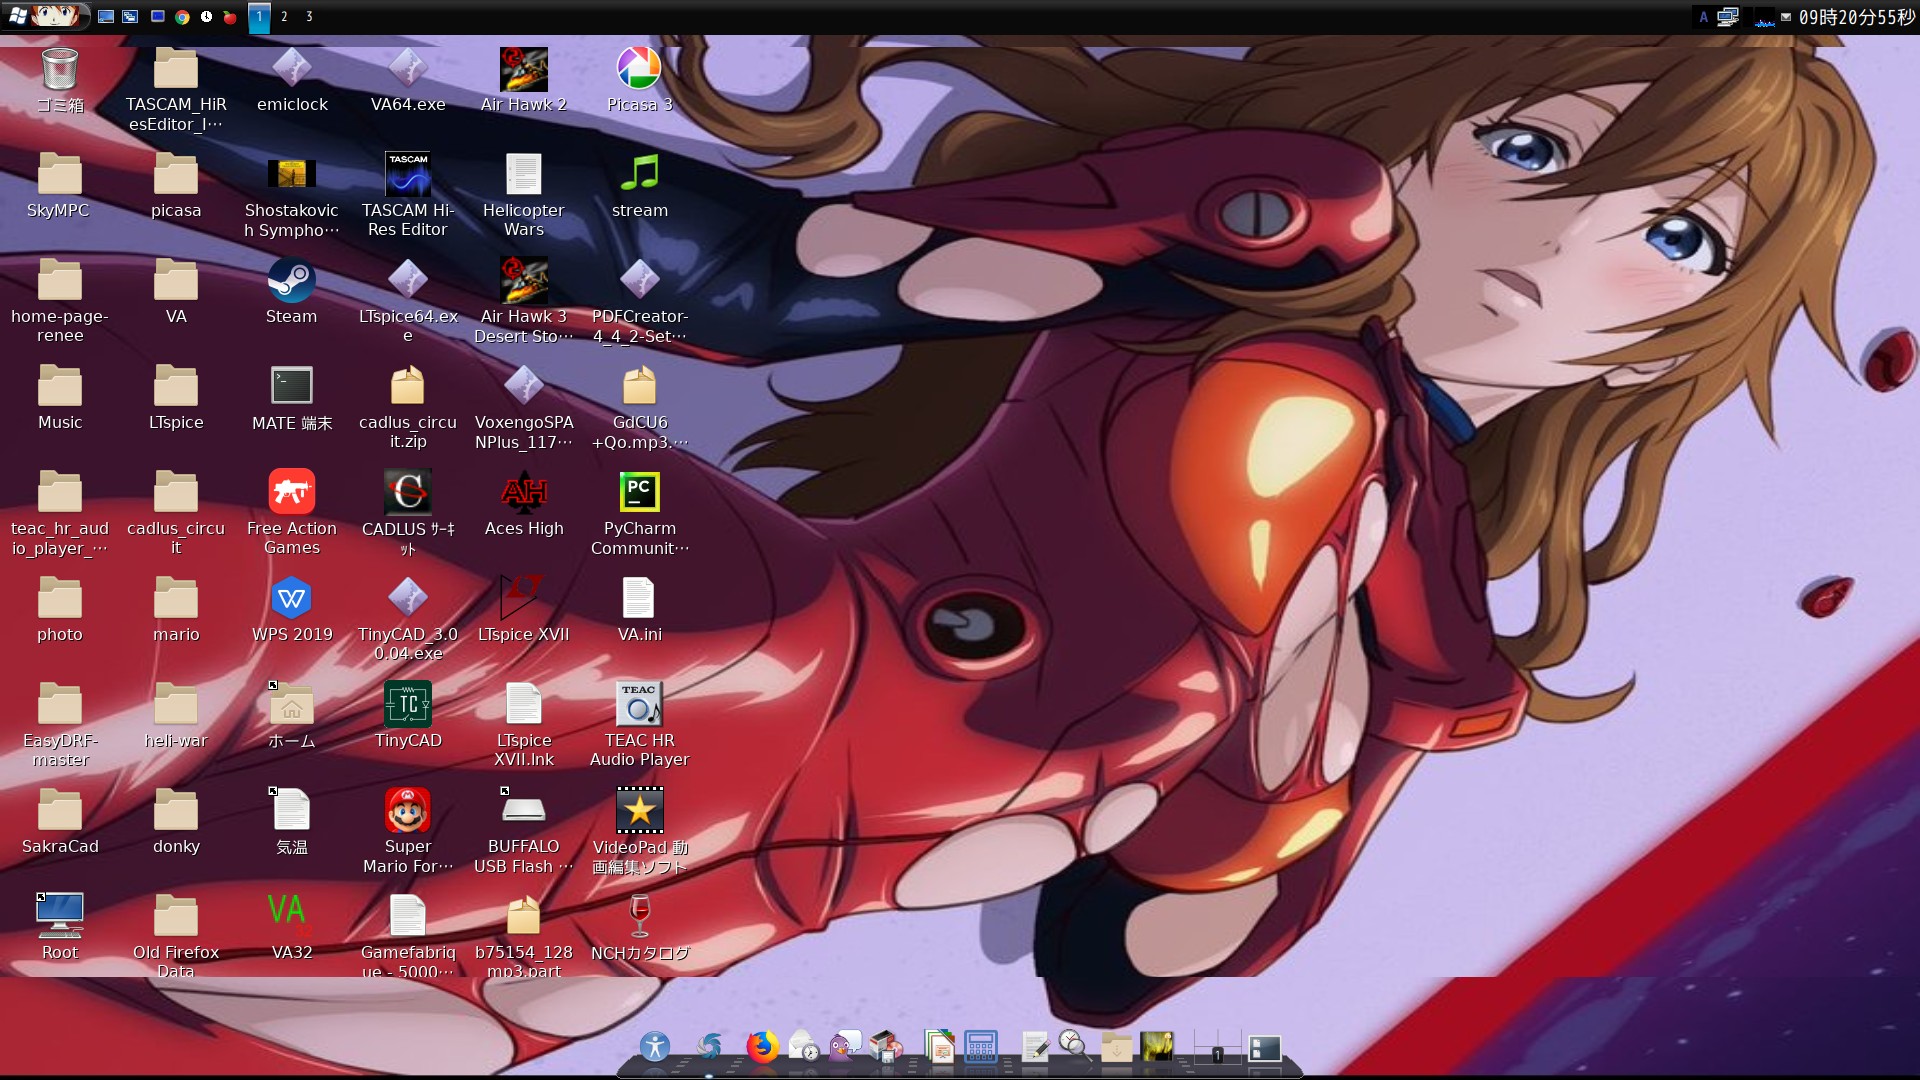Image resolution: width=1920 pixels, height=1080 pixels.
Task: Click the show desktop button in panel
Action: tap(105, 17)
